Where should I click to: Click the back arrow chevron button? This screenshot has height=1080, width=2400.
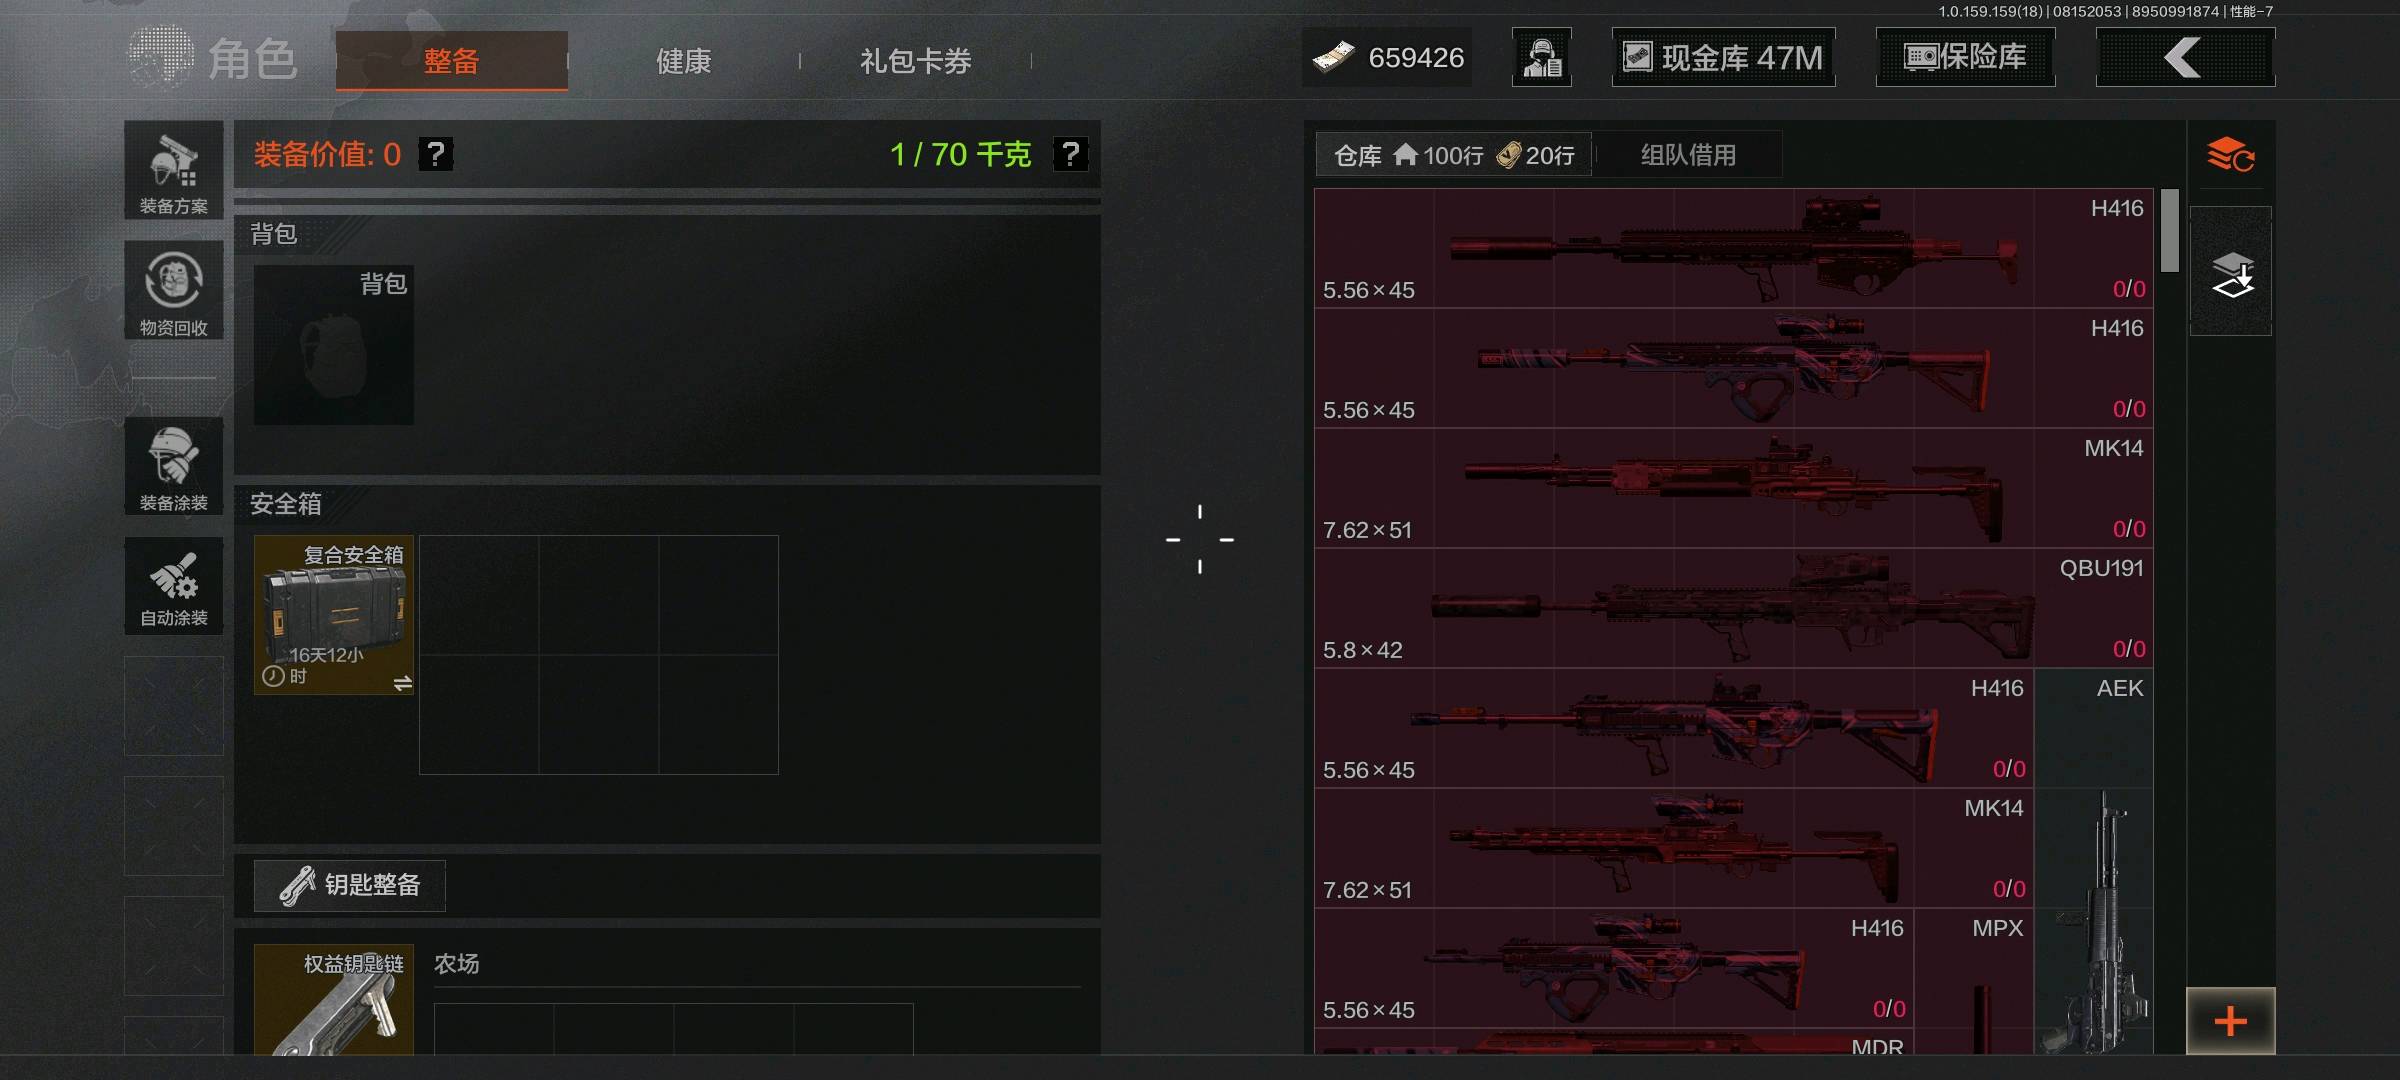[2185, 57]
